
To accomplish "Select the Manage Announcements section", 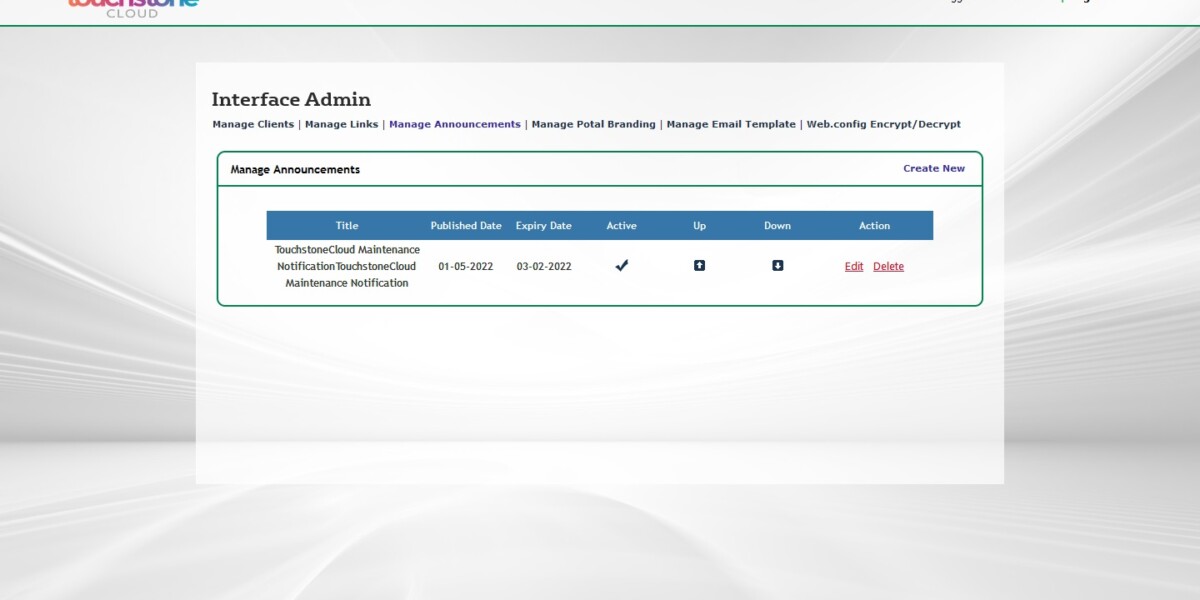I will 454,124.
